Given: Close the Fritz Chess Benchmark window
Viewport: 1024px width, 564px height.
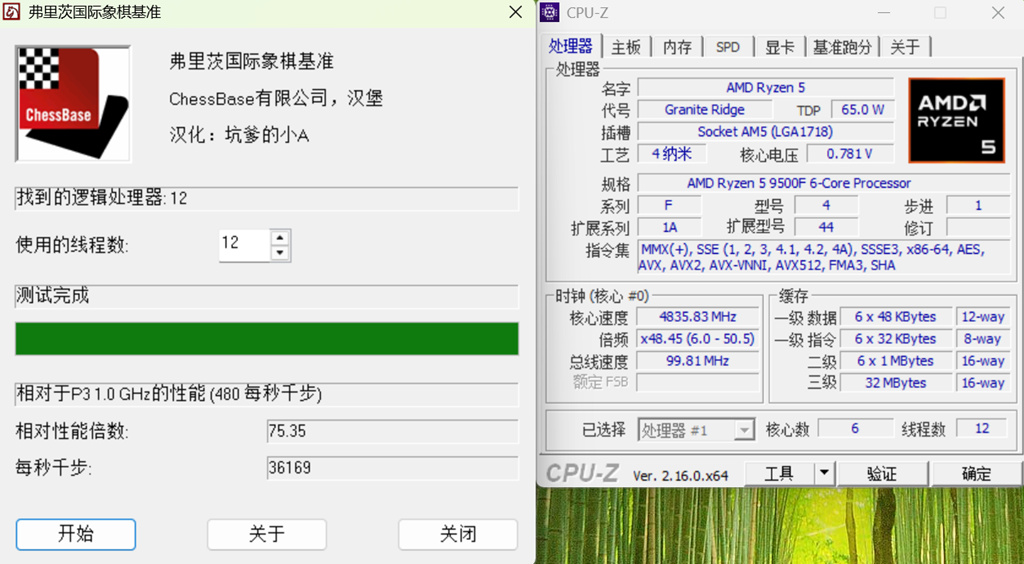Looking at the screenshot, I should click(515, 12).
